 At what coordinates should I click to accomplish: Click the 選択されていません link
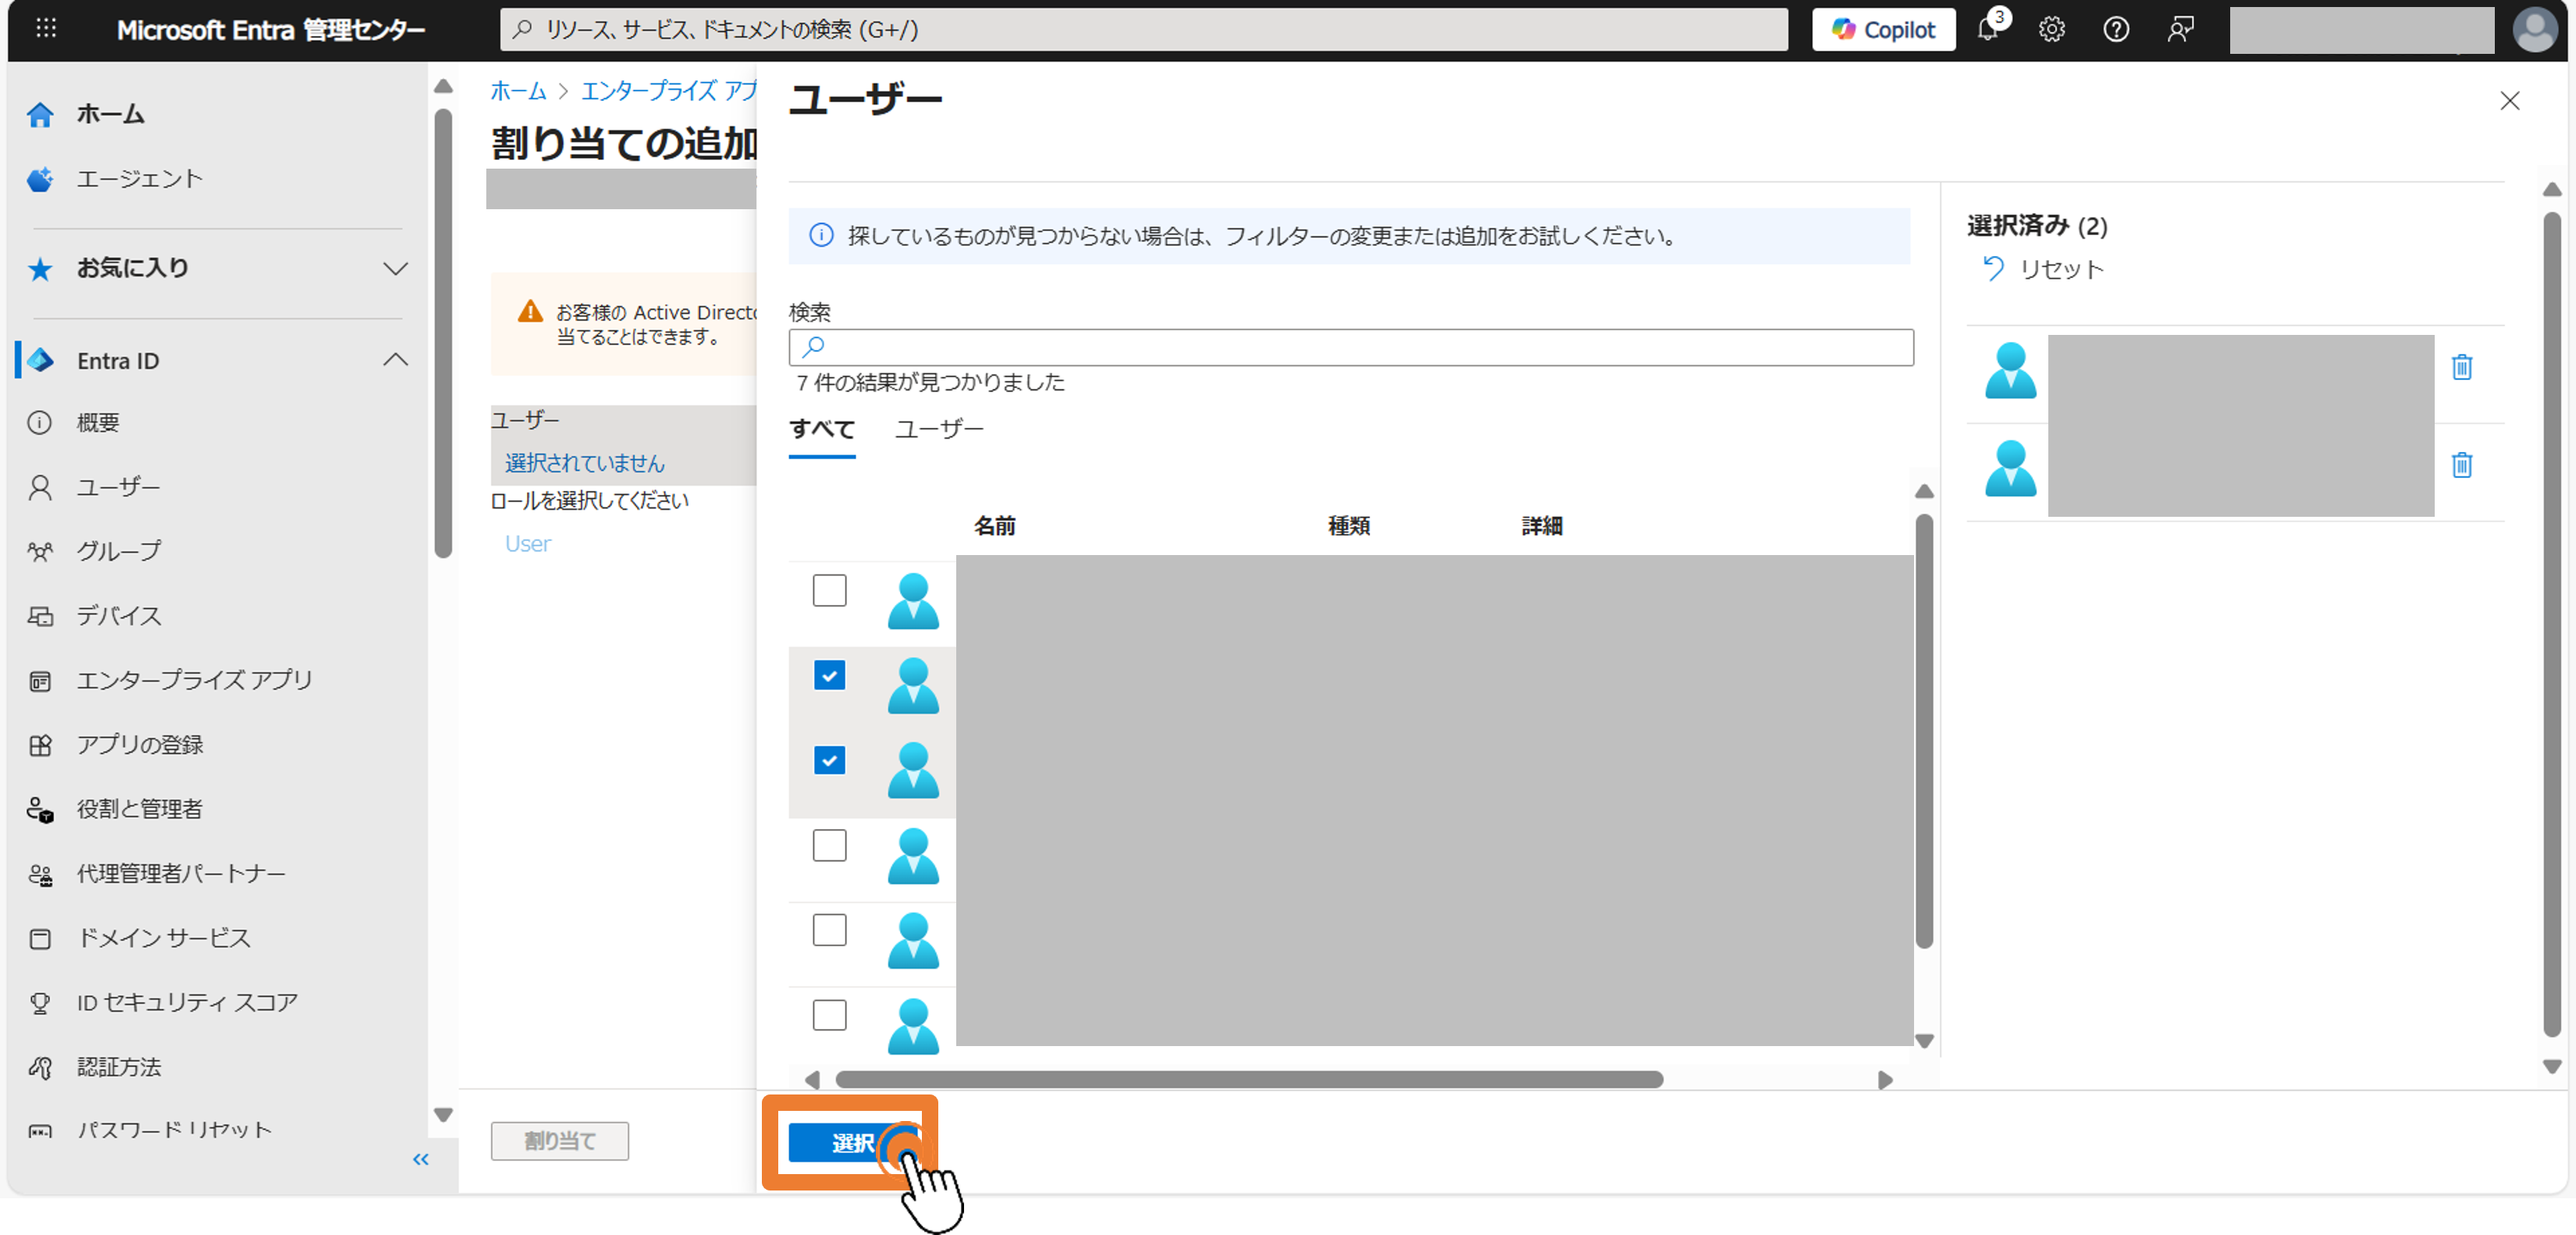(x=585, y=463)
